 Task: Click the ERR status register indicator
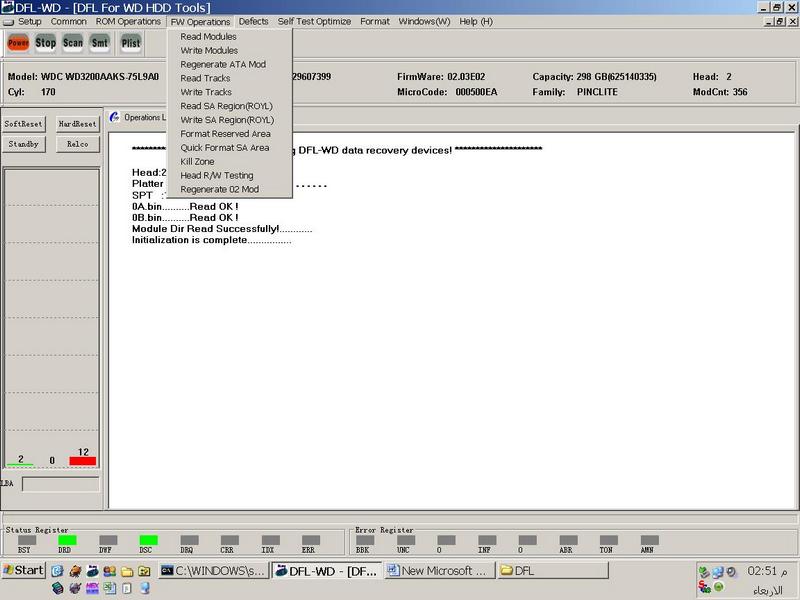[x=311, y=540]
